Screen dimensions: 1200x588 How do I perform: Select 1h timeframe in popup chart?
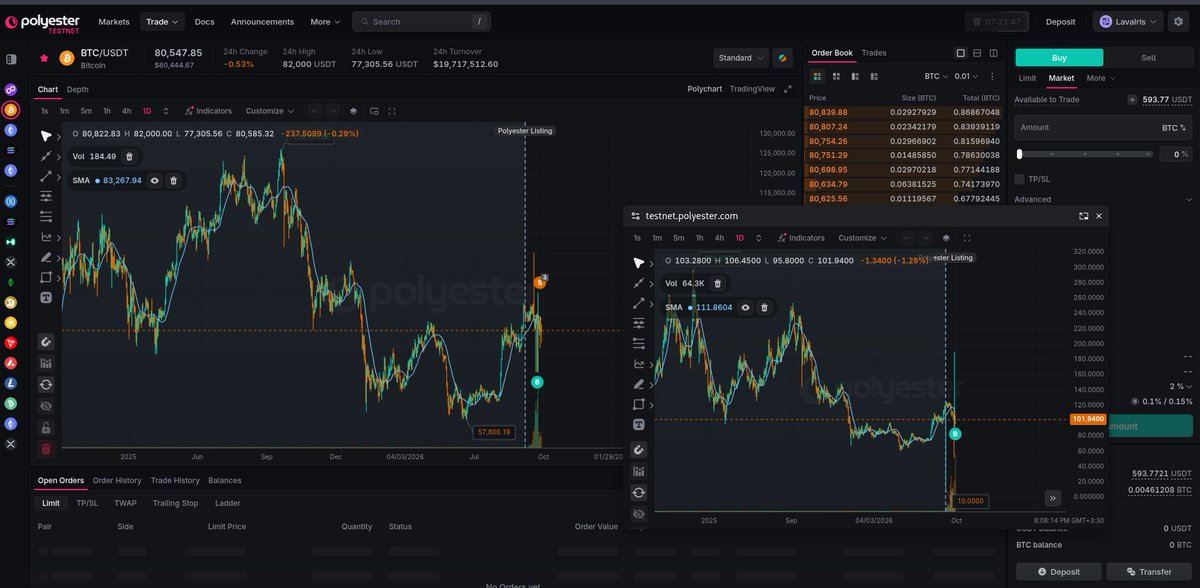pos(700,238)
